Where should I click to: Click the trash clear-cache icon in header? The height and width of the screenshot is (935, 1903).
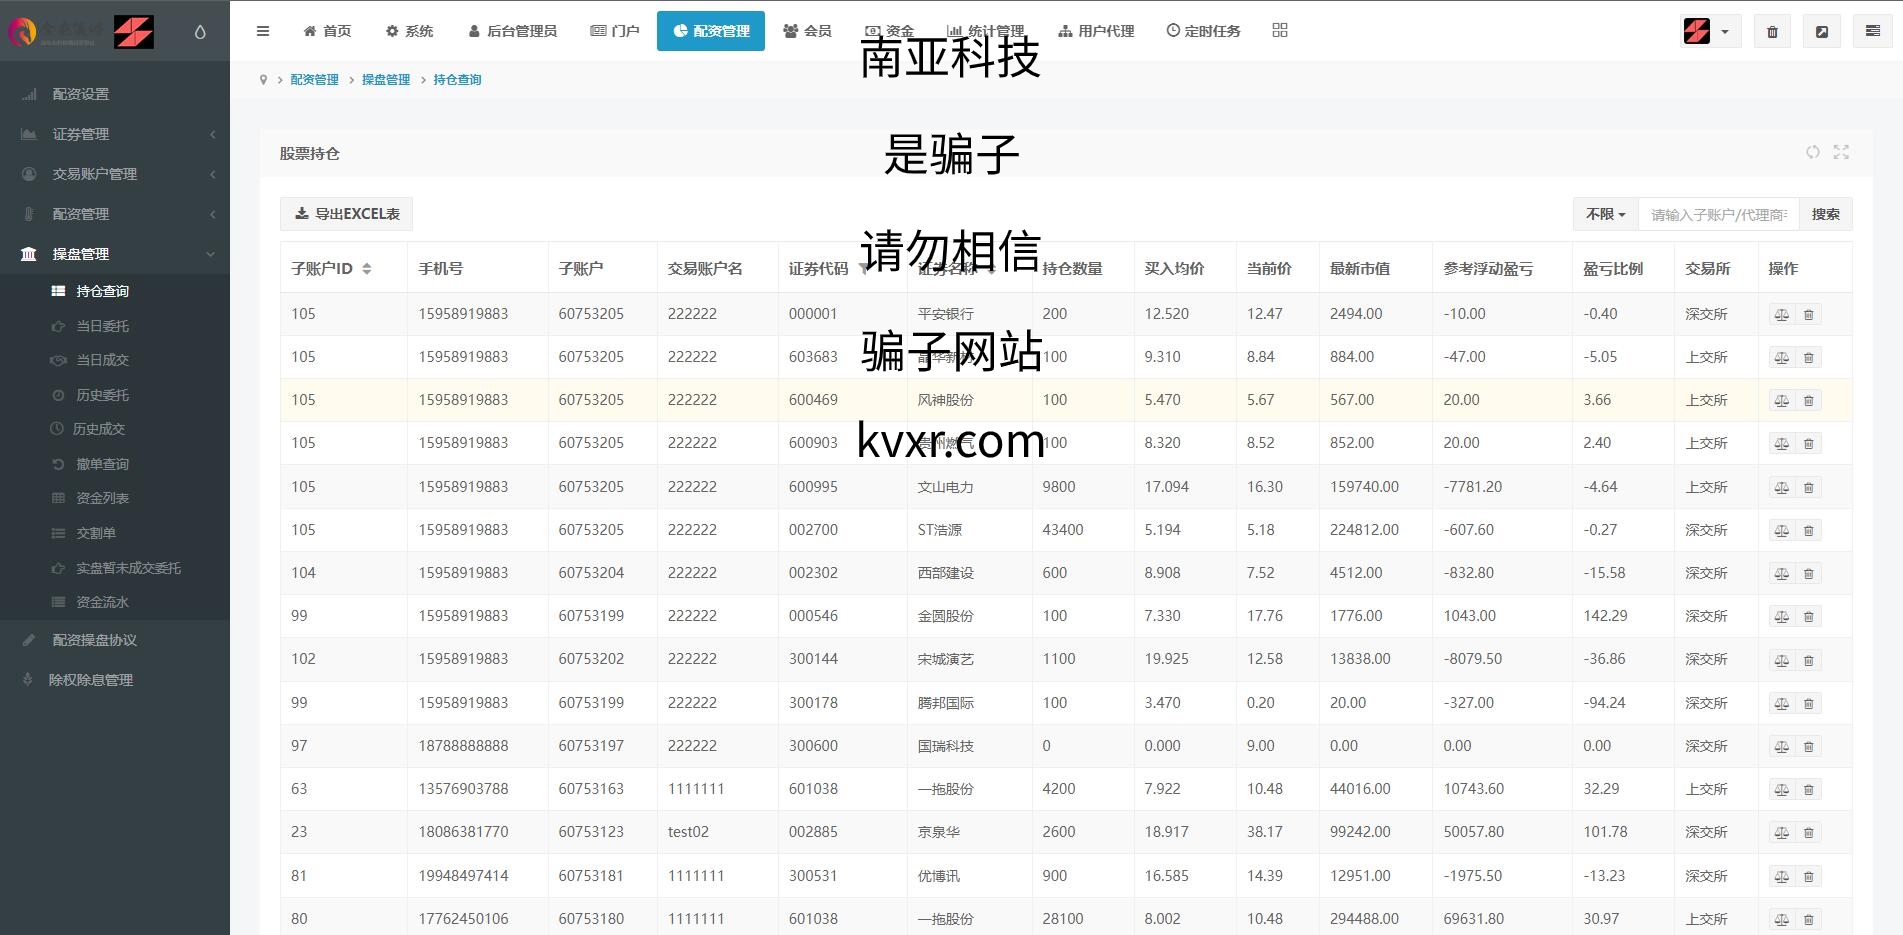tap(1772, 32)
